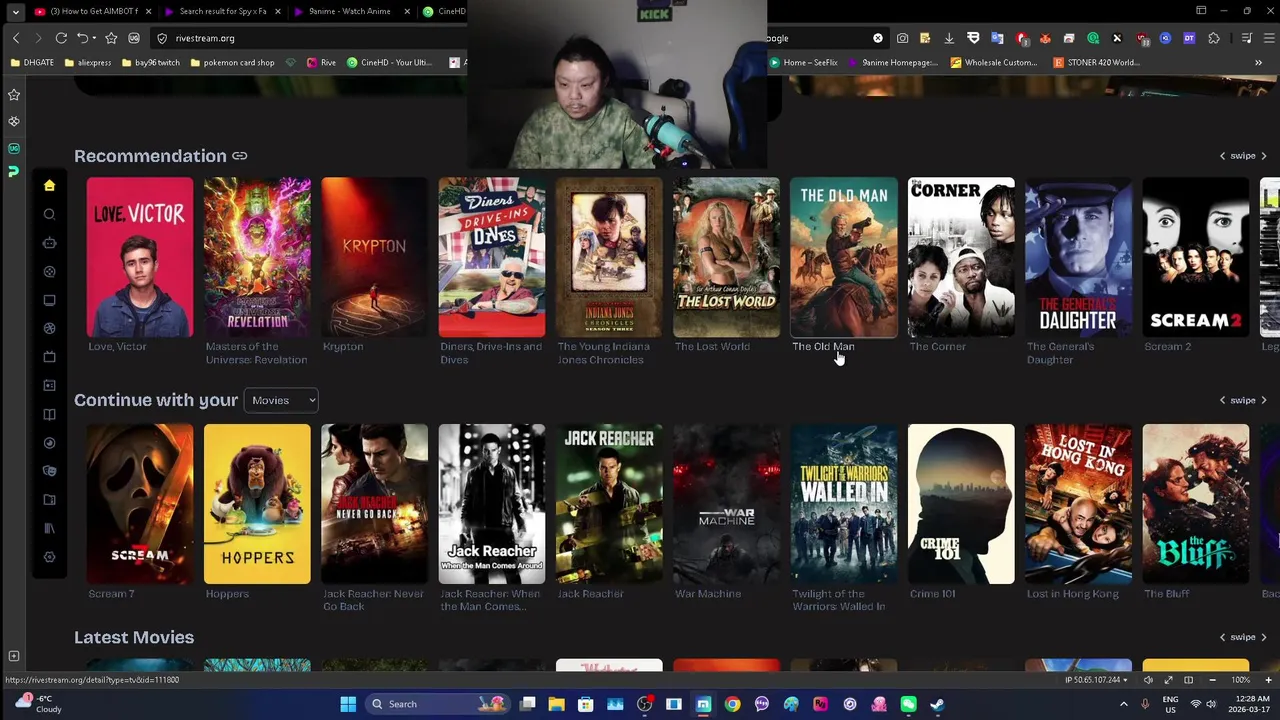Open the Hoppers poster
1280x720 pixels.
[257, 504]
